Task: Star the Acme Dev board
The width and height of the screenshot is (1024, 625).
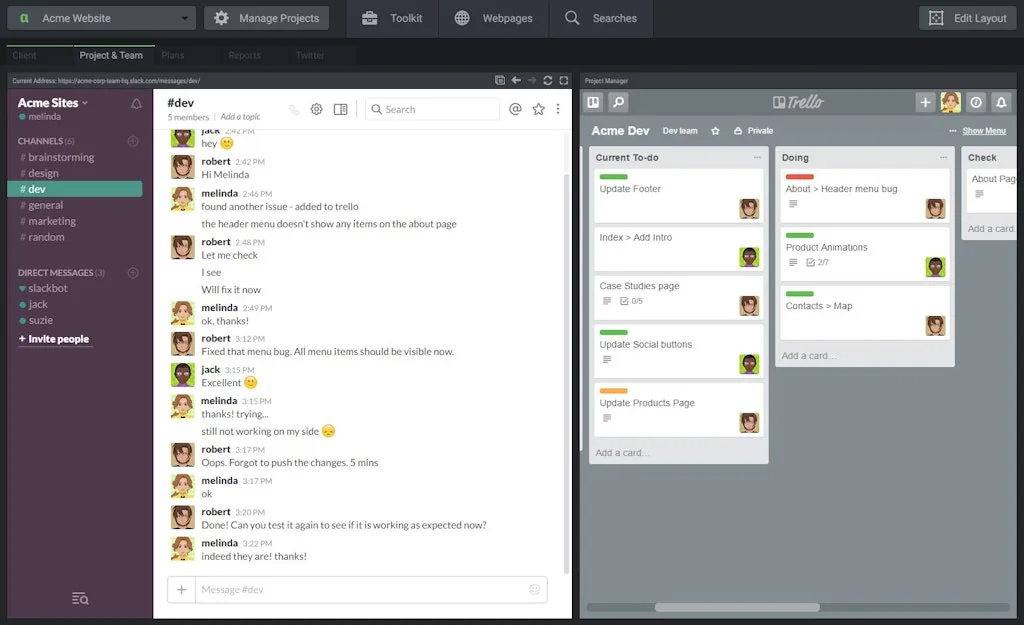Action: click(x=716, y=130)
